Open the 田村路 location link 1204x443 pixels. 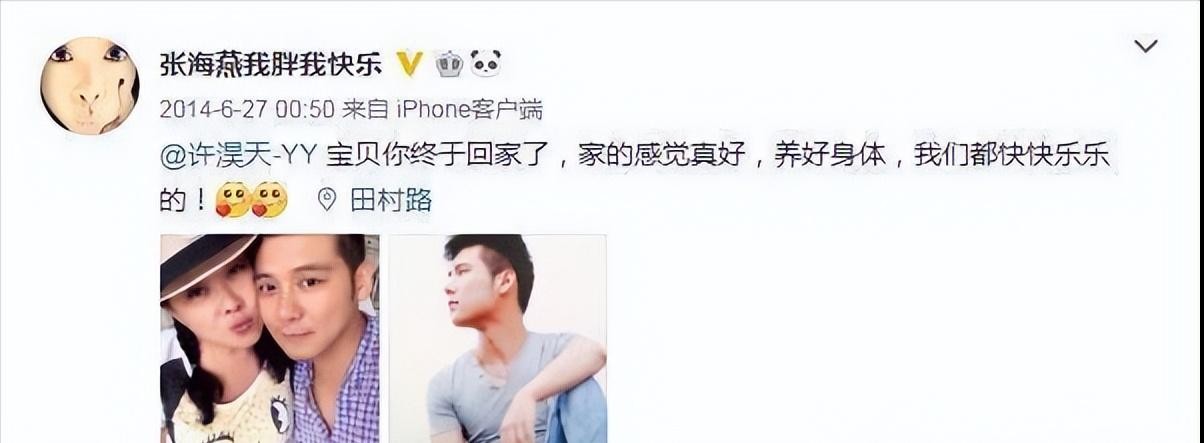point(391,200)
